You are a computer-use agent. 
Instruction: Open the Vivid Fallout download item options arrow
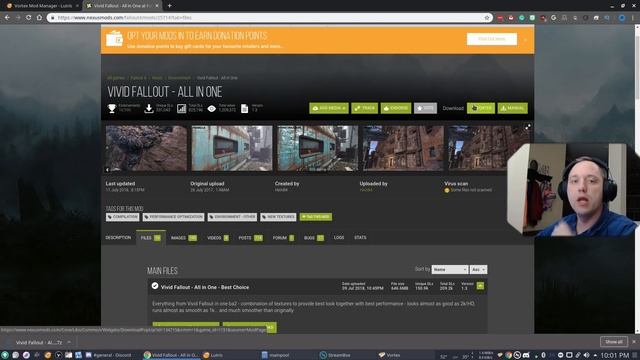(x=69, y=342)
